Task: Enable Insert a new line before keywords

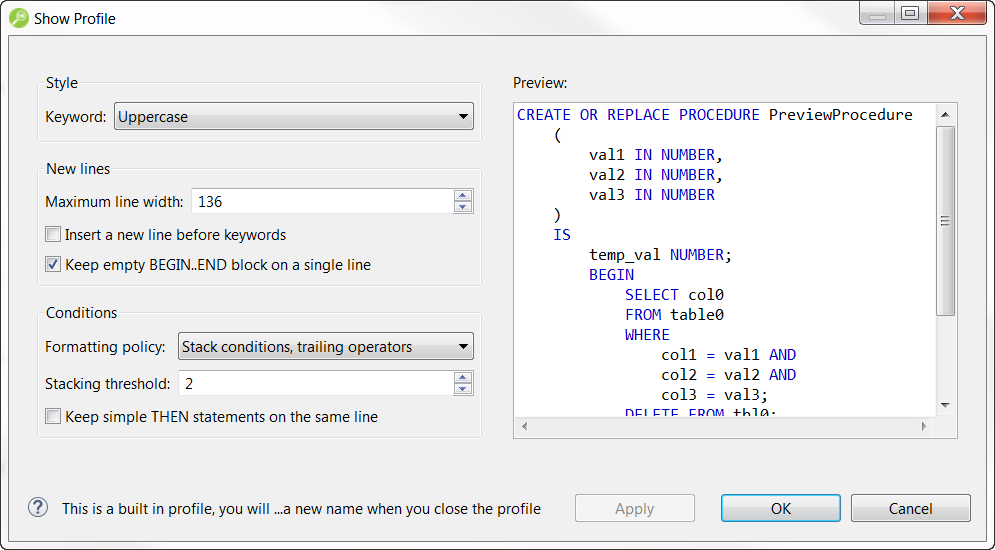Action: (x=53, y=235)
